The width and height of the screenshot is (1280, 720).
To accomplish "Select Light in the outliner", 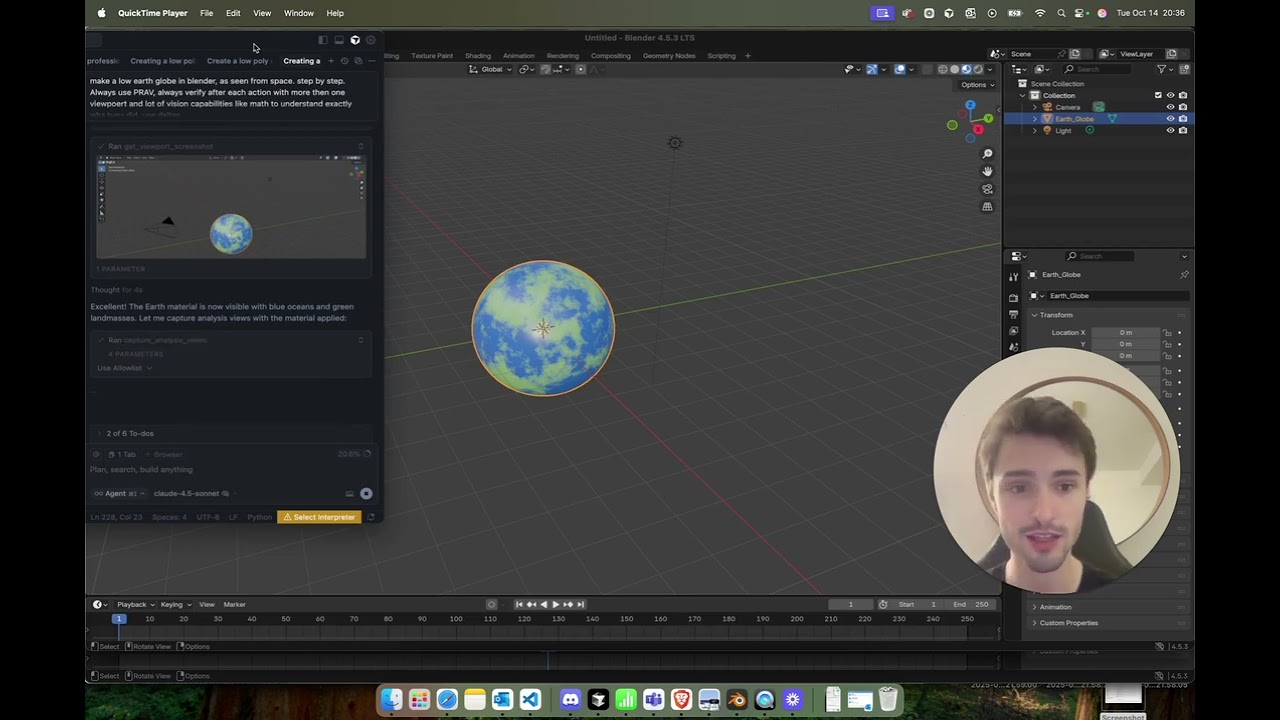I will (1063, 131).
